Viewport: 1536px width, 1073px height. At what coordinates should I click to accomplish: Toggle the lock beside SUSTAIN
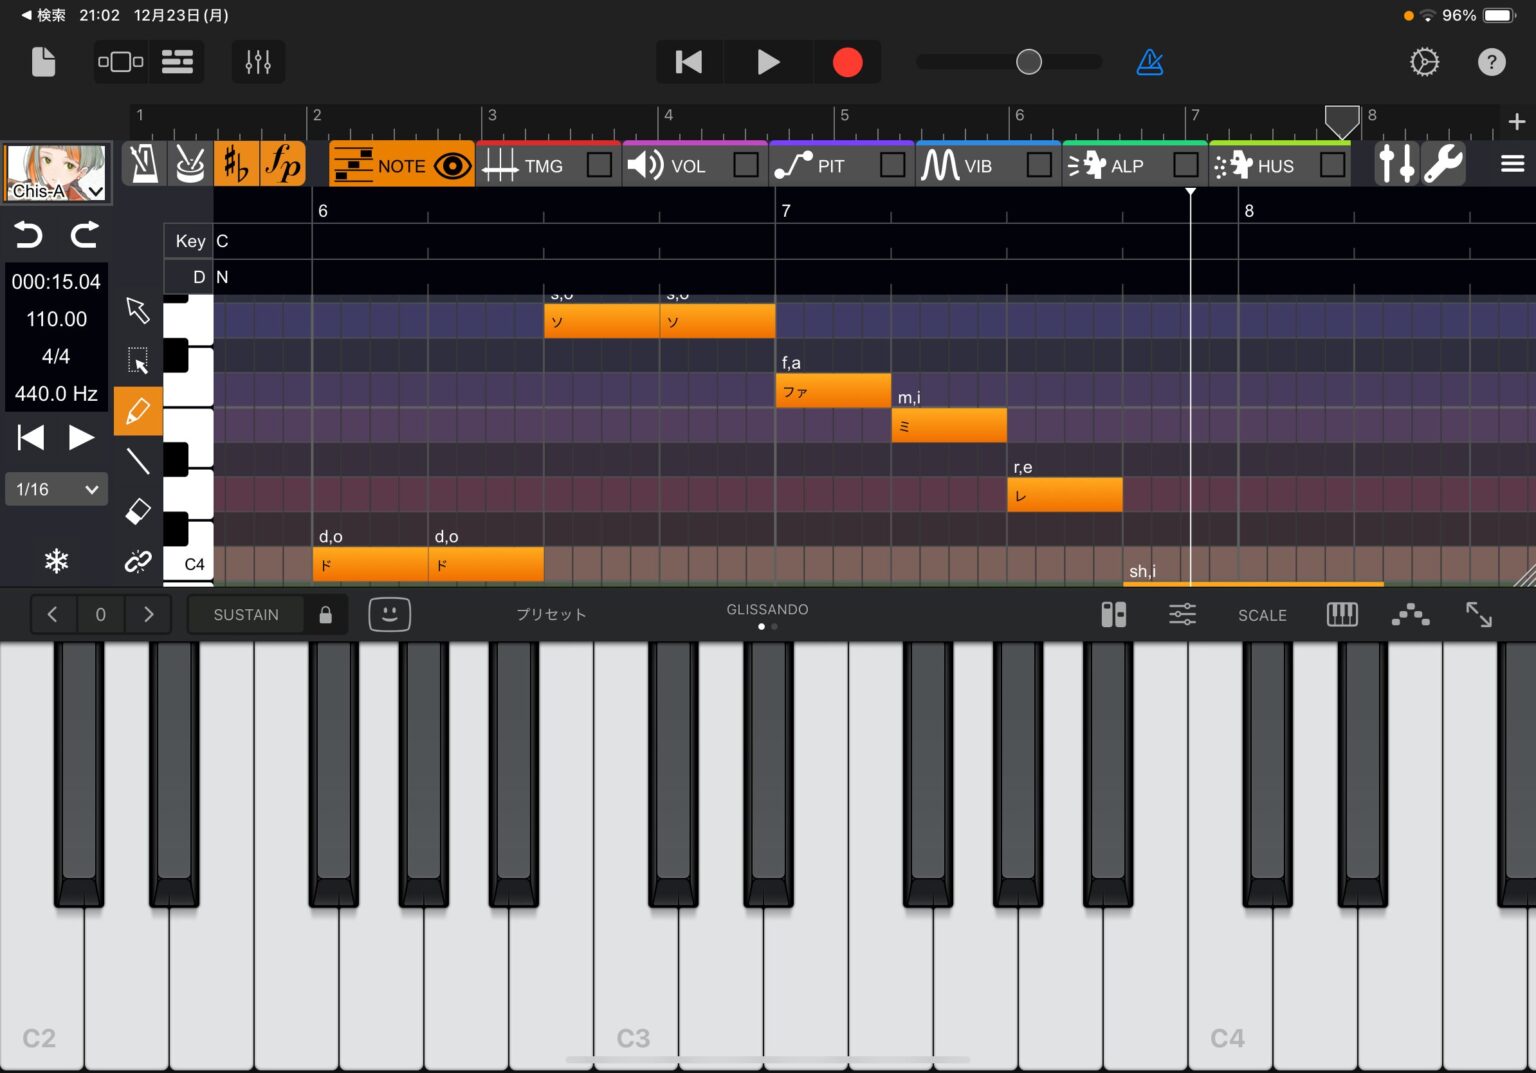pyautogui.click(x=324, y=614)
